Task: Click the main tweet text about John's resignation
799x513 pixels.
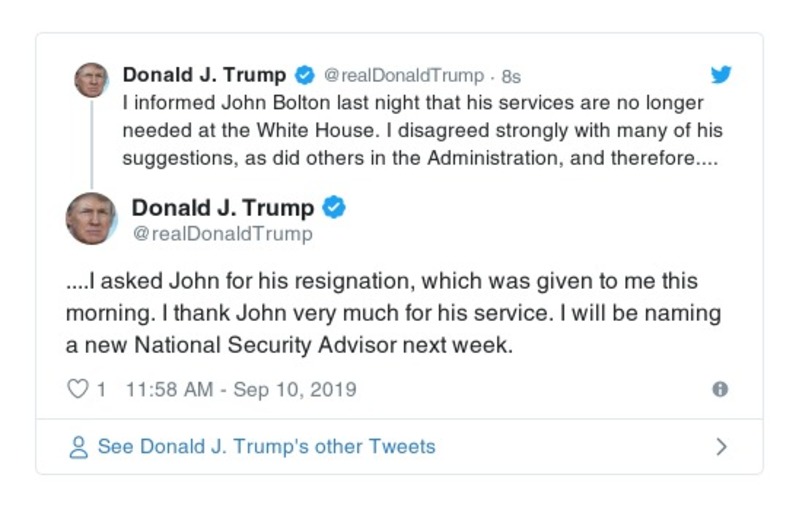Action: pos(393,313)
